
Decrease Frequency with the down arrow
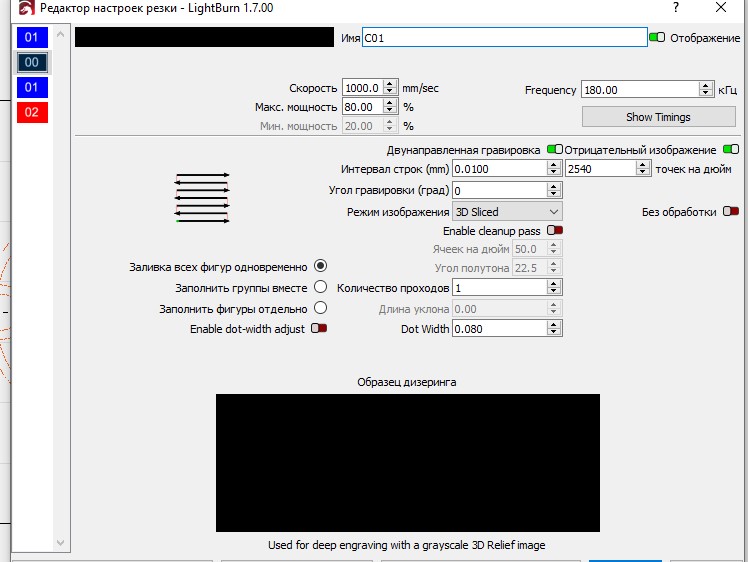(706, 94)
